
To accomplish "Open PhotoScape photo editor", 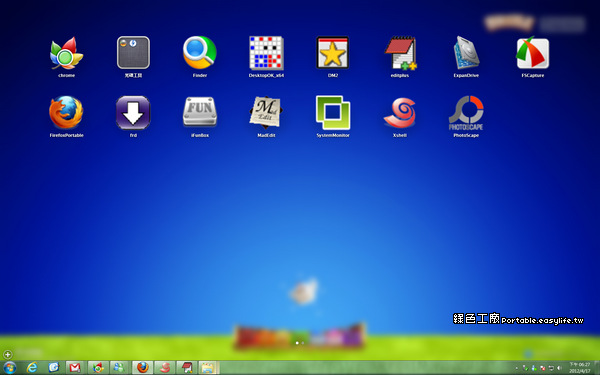I will 466,112.
